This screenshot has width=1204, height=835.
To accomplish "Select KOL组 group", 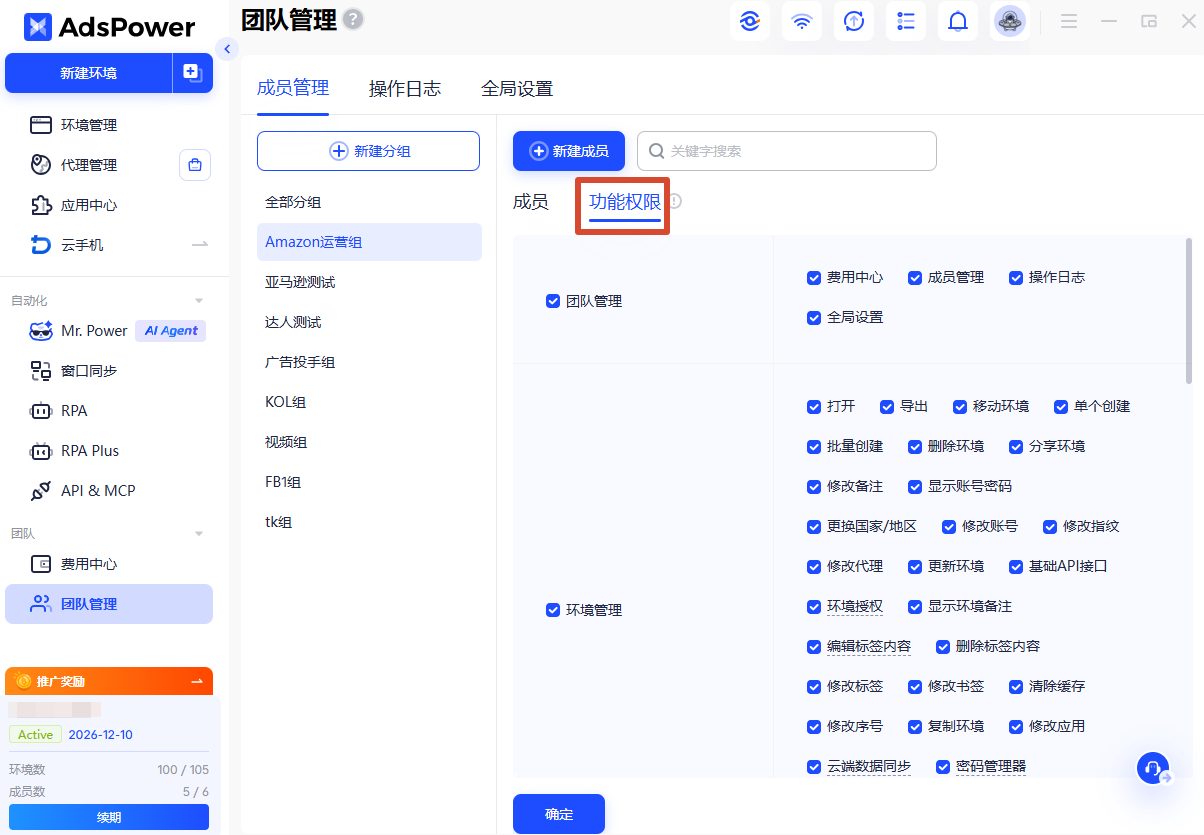I will tap(369, 402).
